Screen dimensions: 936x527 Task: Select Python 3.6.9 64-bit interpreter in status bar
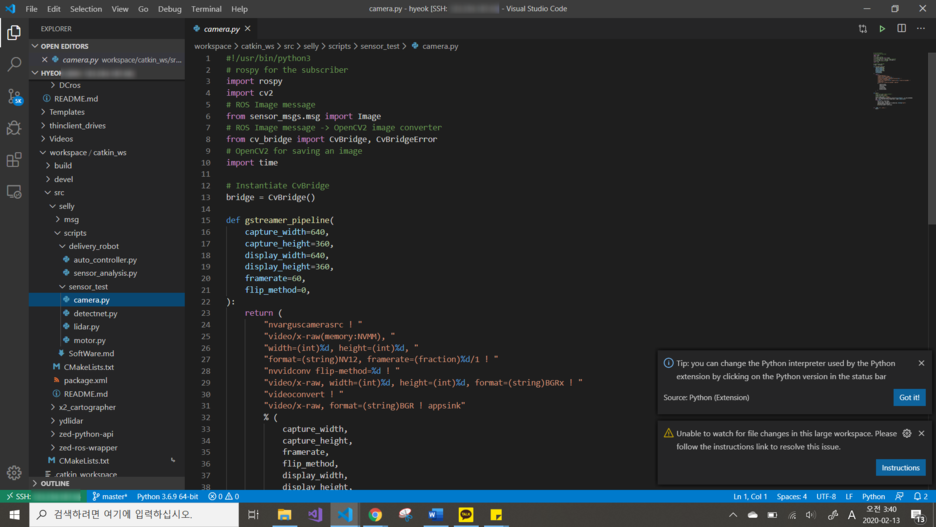(x=167, y=497)
